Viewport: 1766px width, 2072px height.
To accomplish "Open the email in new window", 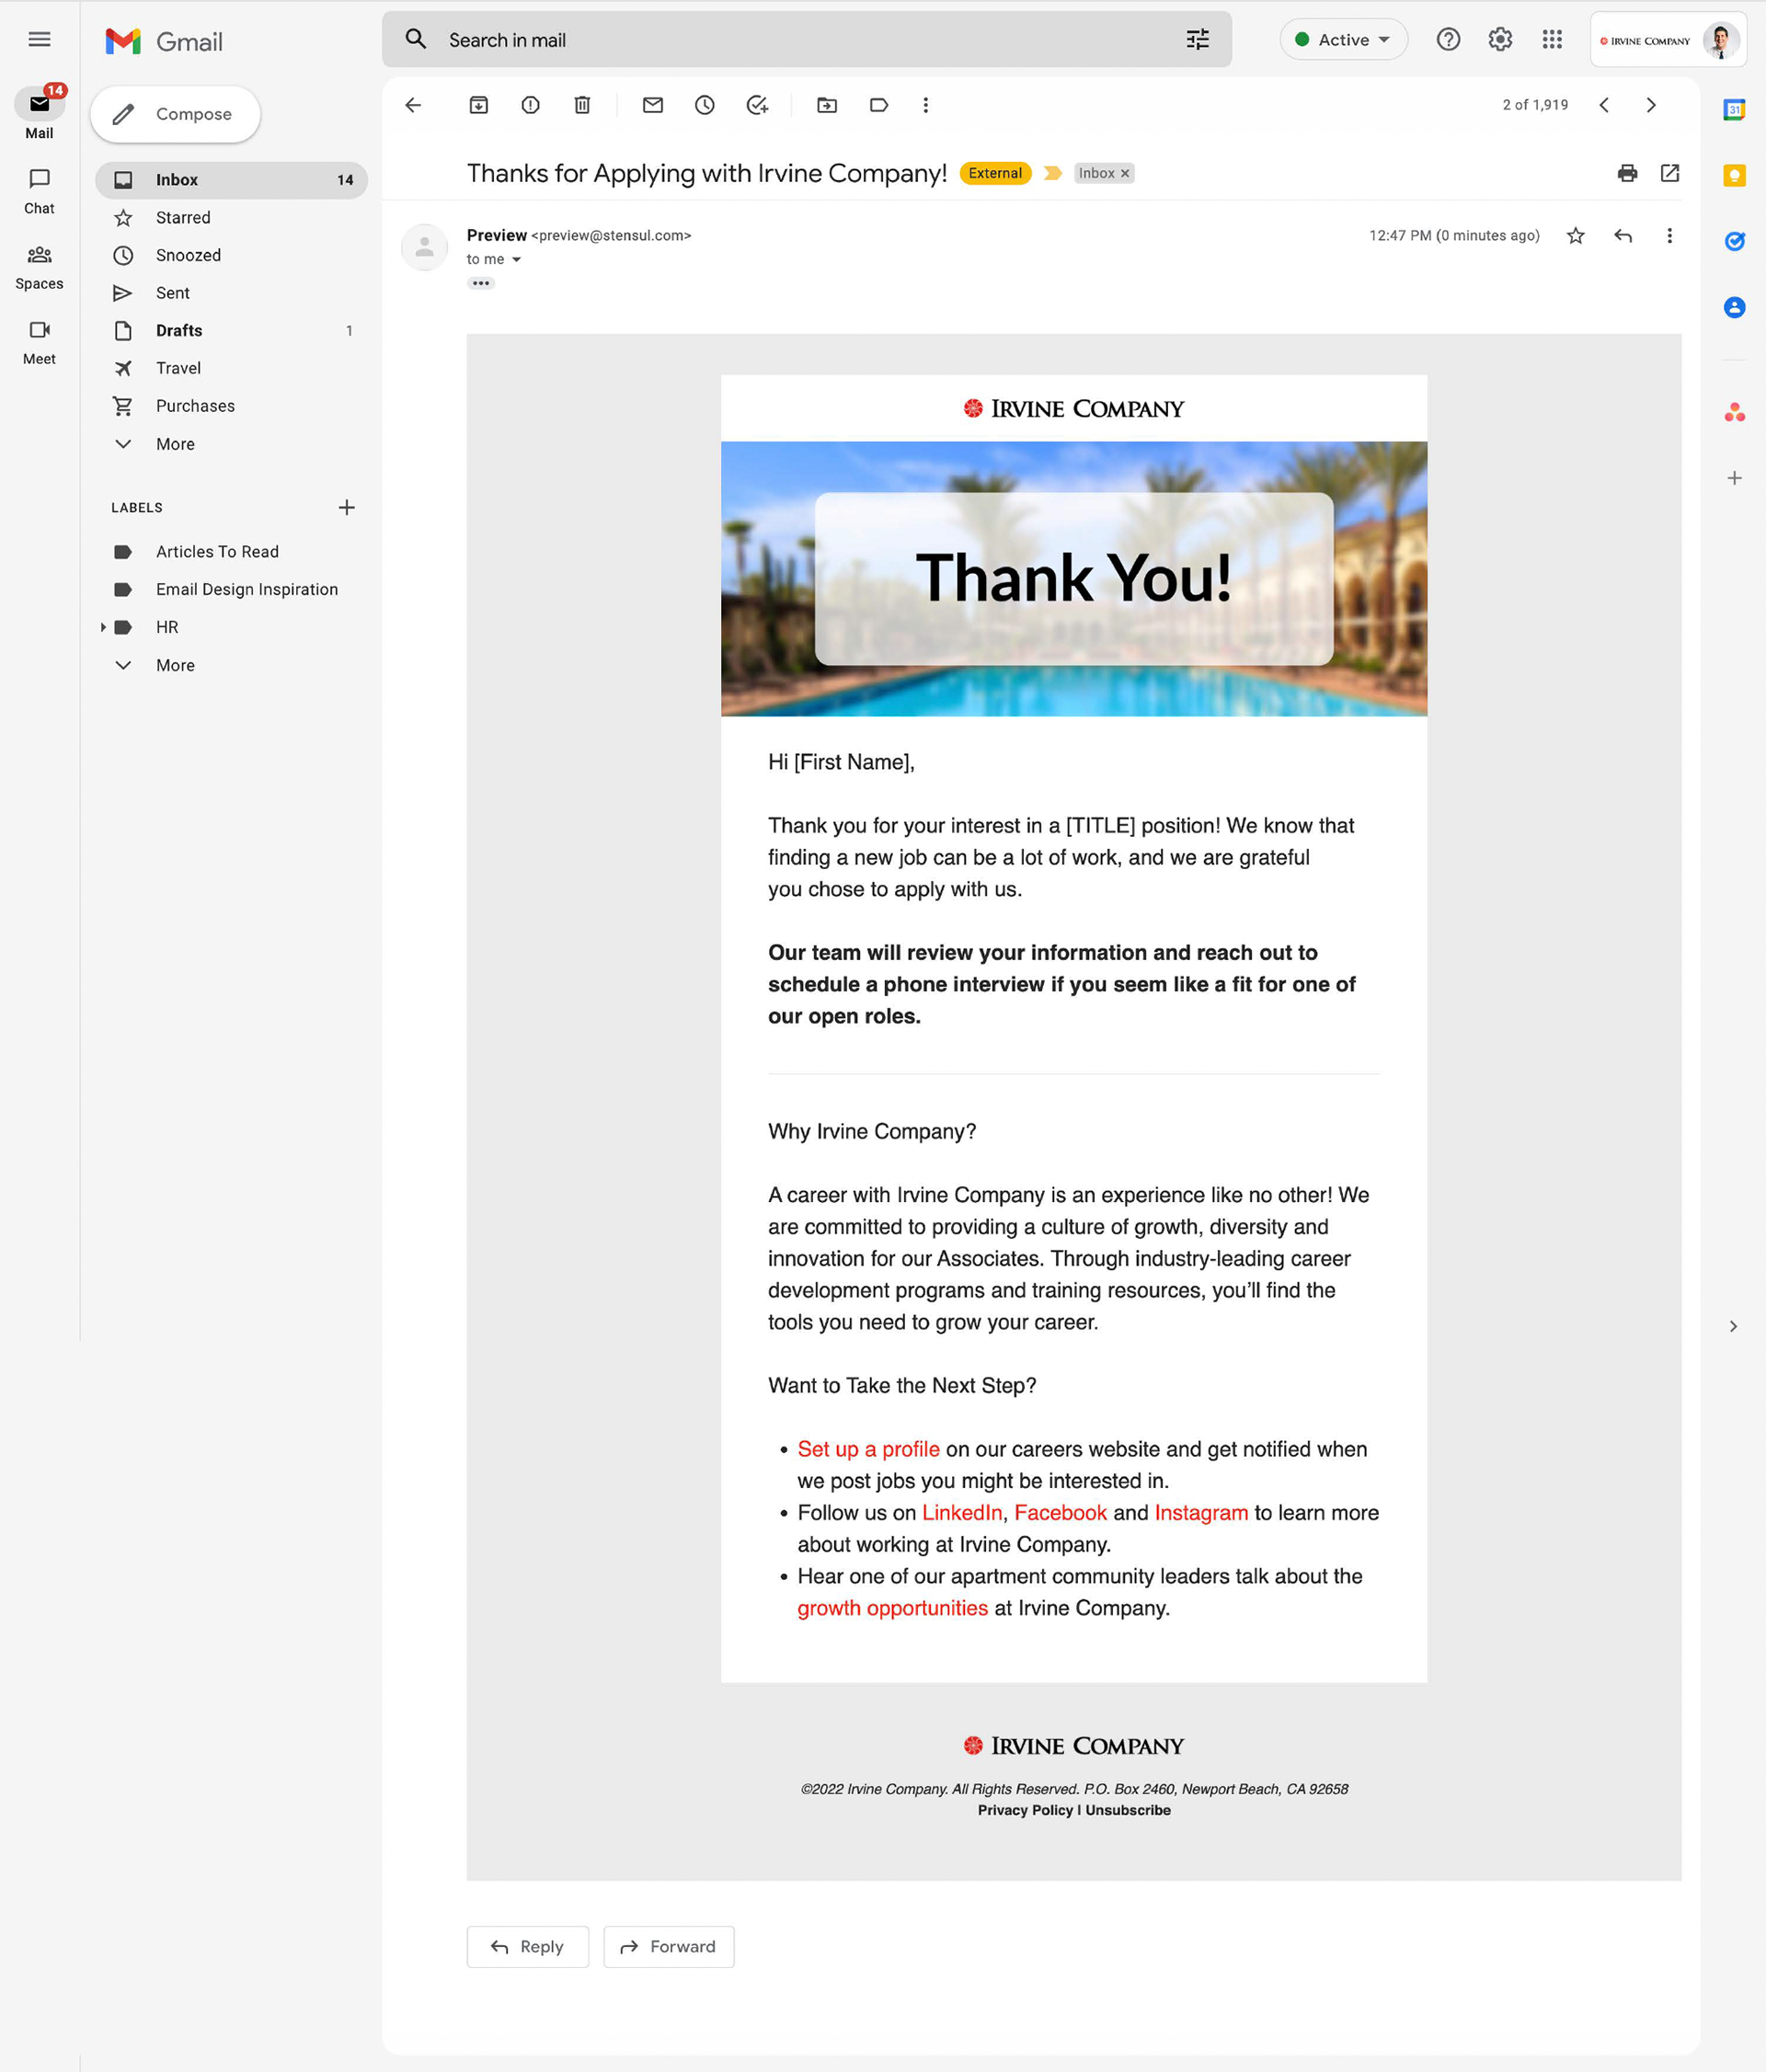I will 1670,173.
